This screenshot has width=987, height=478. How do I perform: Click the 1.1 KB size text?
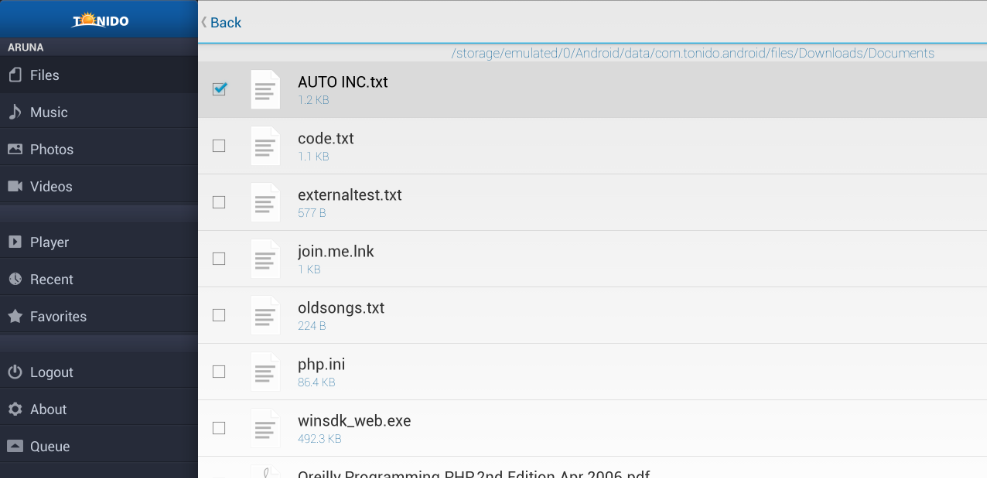click(x=313, y=156)
